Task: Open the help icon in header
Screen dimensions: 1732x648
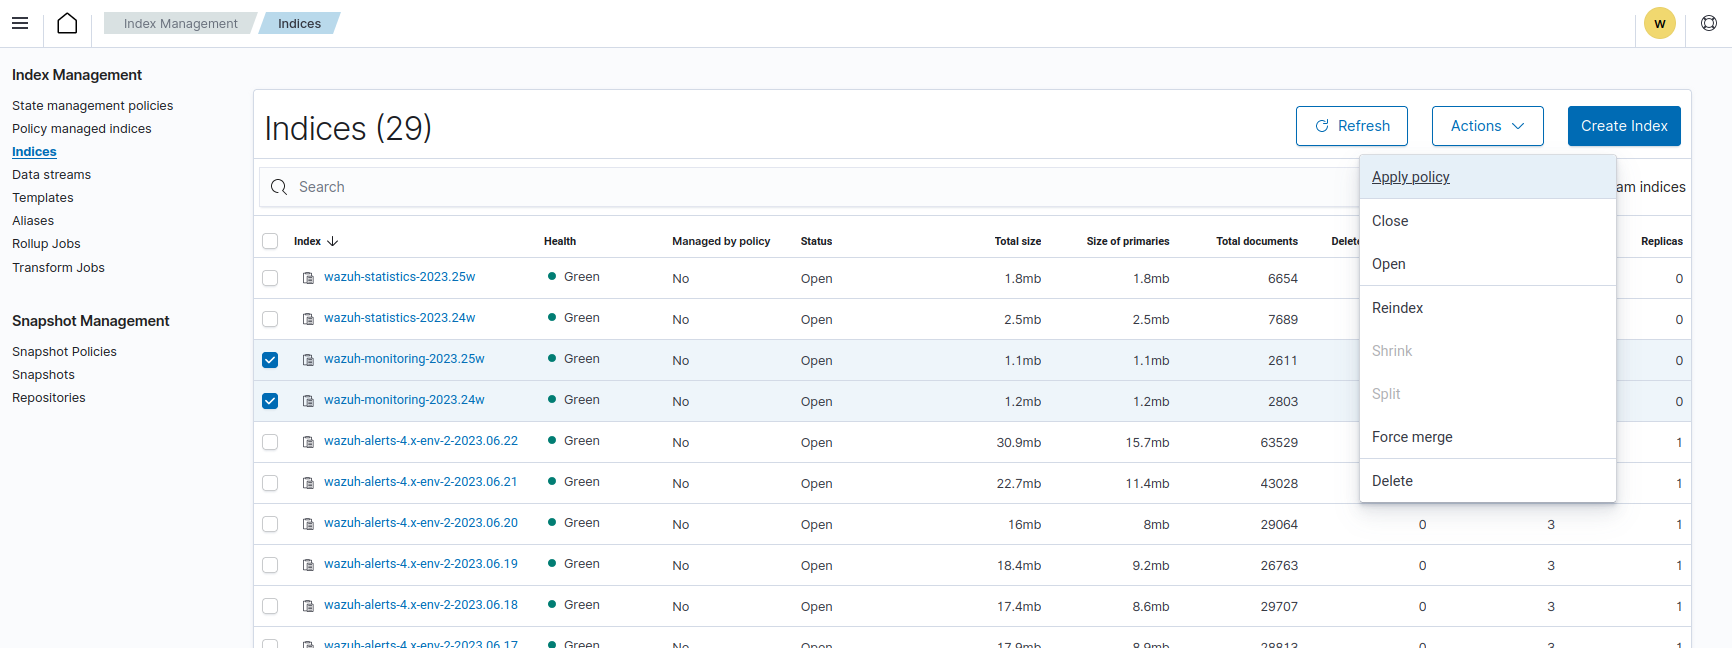Action: 1709,23
